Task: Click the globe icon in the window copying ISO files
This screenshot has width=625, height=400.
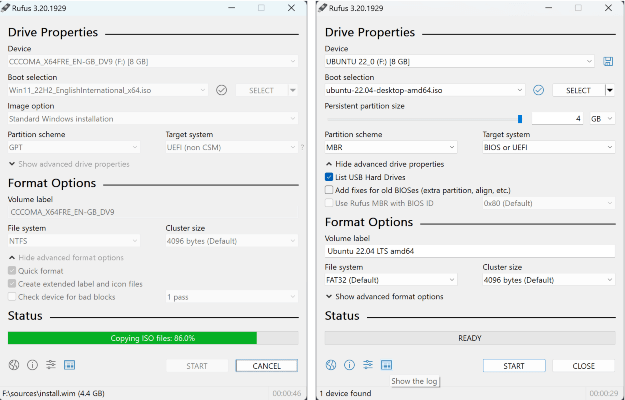Action: [x=14, y=365]
